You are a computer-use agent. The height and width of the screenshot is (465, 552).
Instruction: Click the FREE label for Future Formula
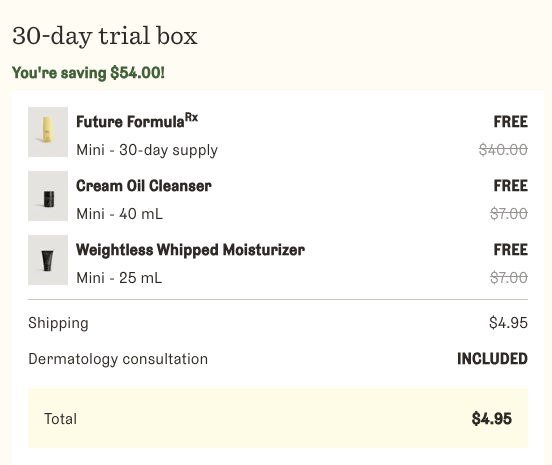pos(510,122)
